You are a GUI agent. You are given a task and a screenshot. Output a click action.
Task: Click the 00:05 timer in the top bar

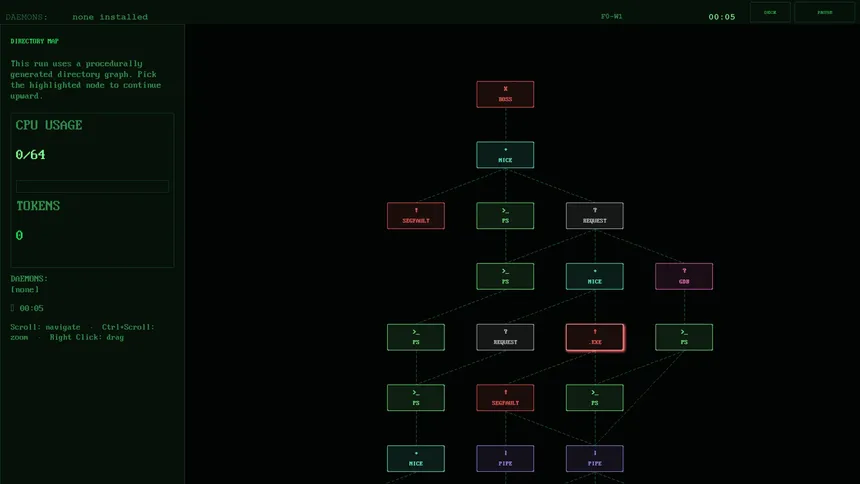pos(721,17)
